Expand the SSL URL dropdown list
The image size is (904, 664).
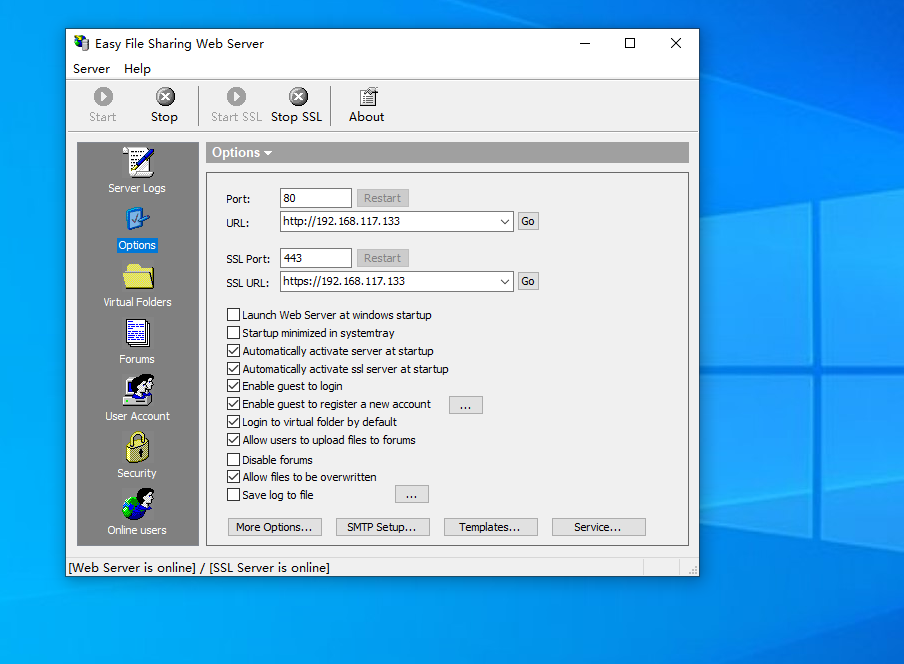[x=505, y=282]
